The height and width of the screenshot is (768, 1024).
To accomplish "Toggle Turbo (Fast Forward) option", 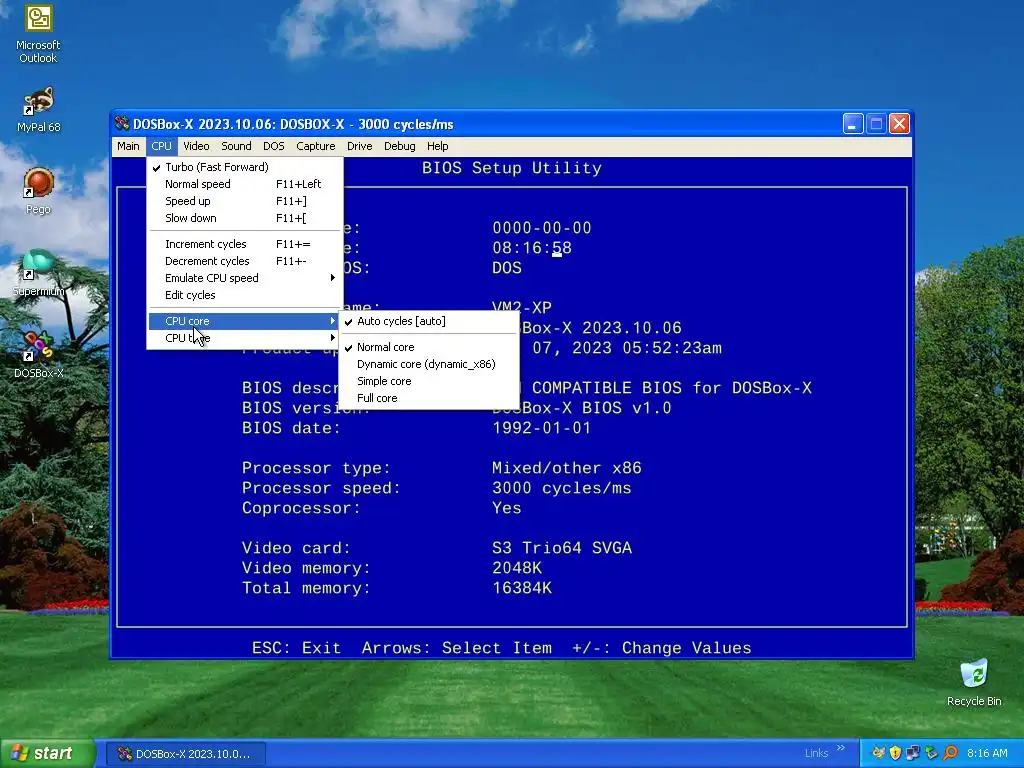I will 245,167.
